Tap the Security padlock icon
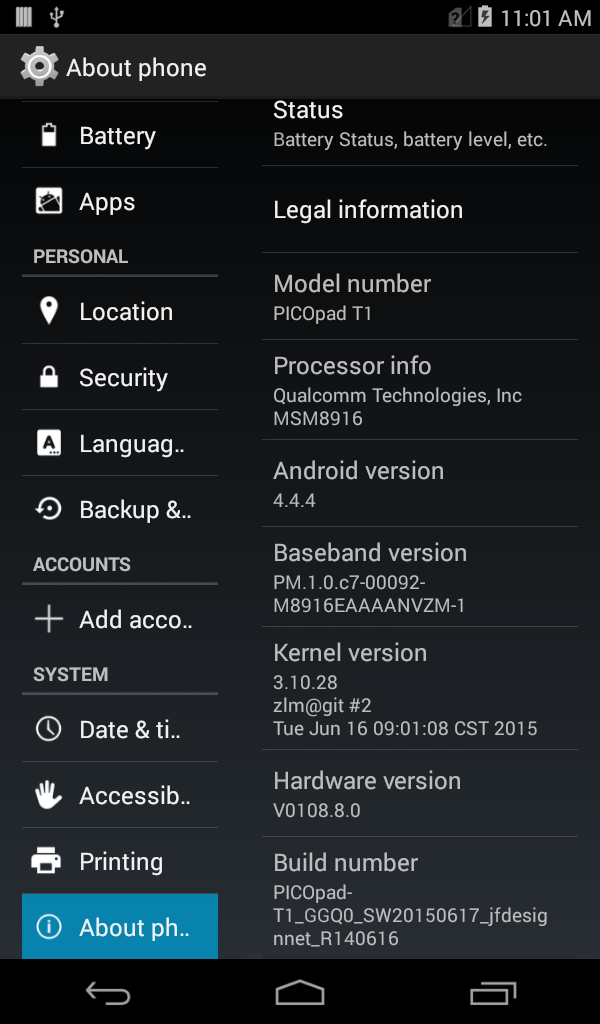 point(49,377)
